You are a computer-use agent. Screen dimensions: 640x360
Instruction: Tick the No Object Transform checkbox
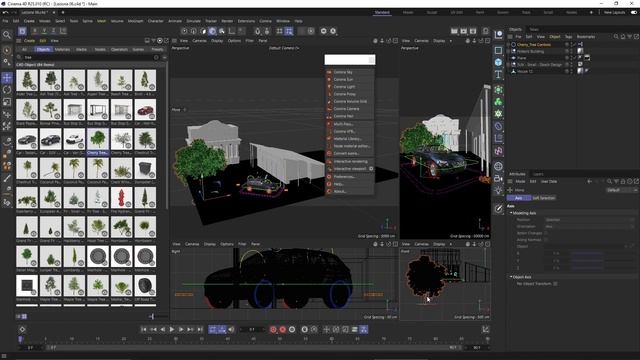tap(555, 284)
